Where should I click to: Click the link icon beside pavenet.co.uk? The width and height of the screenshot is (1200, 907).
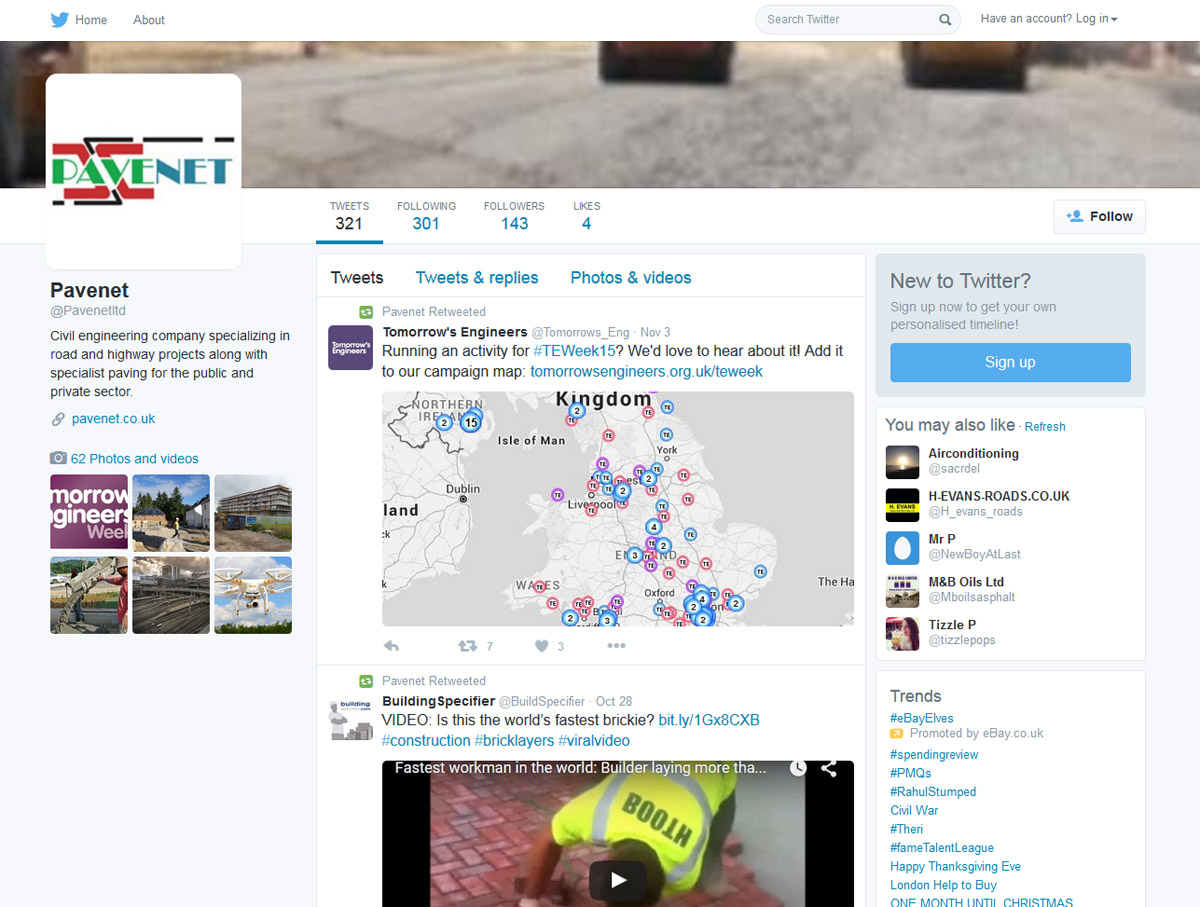(58, 419)
